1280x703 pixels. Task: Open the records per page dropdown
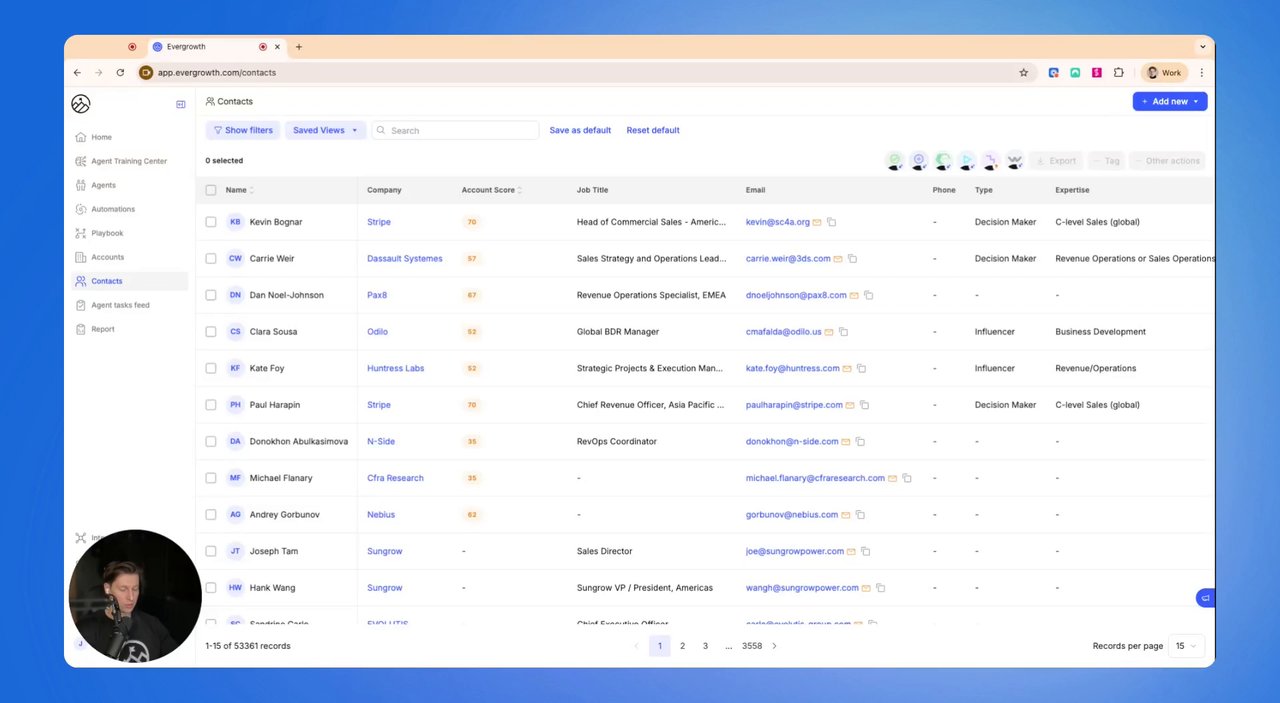[x=1186, y=646]
